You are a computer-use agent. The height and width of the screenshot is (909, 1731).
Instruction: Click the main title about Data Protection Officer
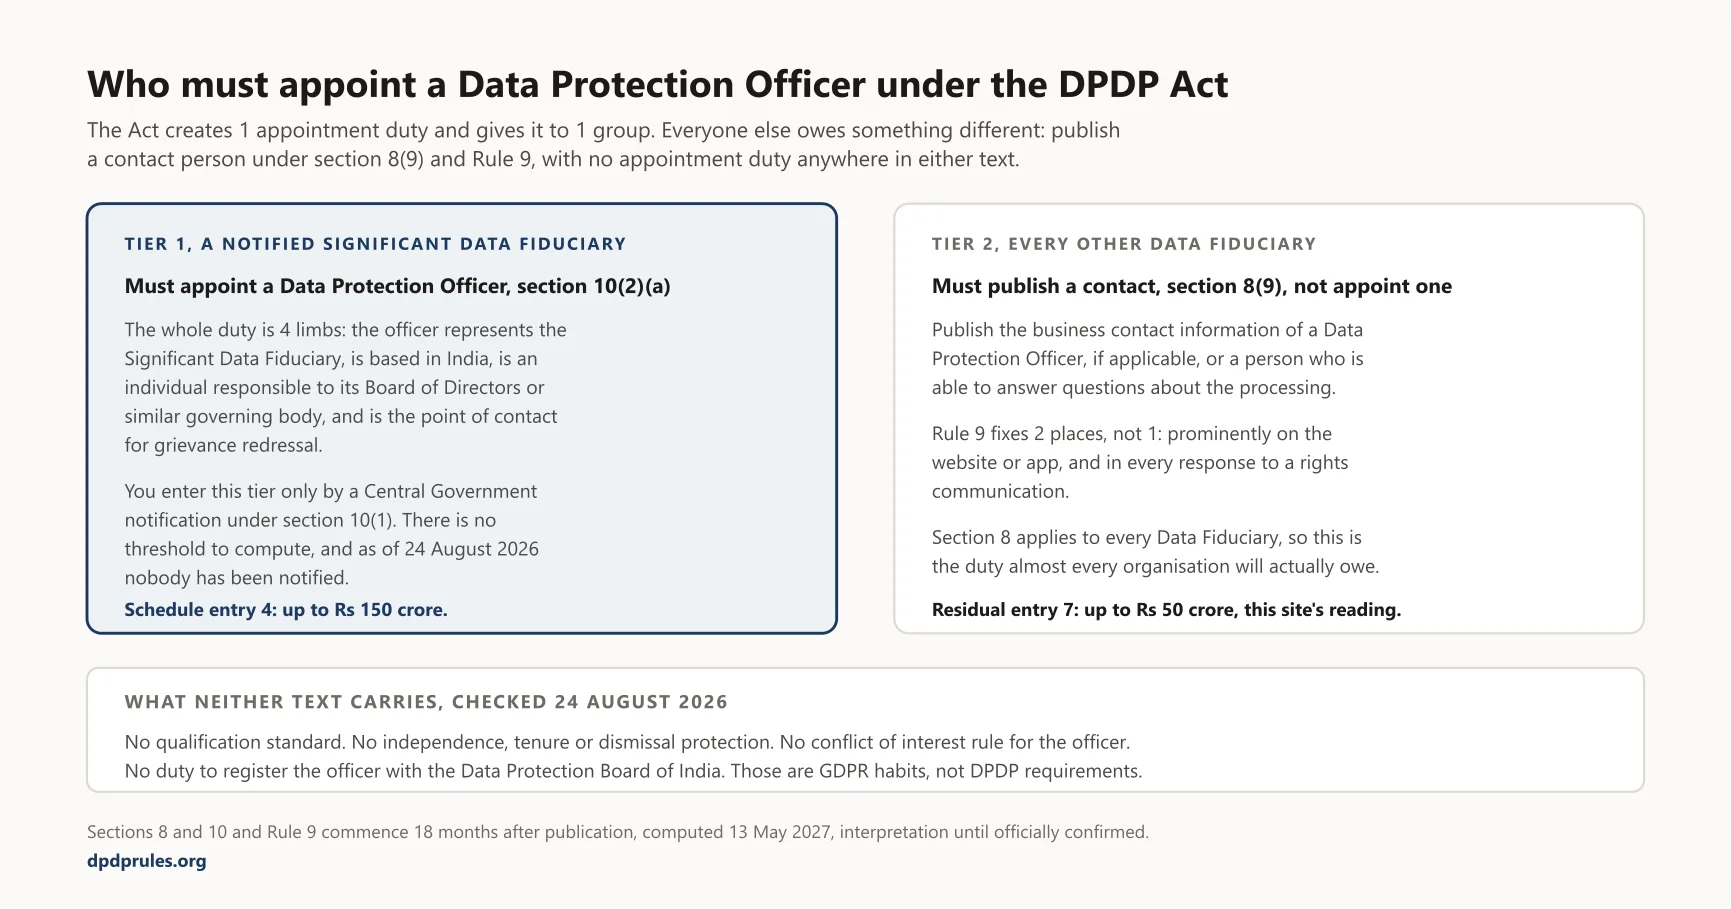click(657, 85)
